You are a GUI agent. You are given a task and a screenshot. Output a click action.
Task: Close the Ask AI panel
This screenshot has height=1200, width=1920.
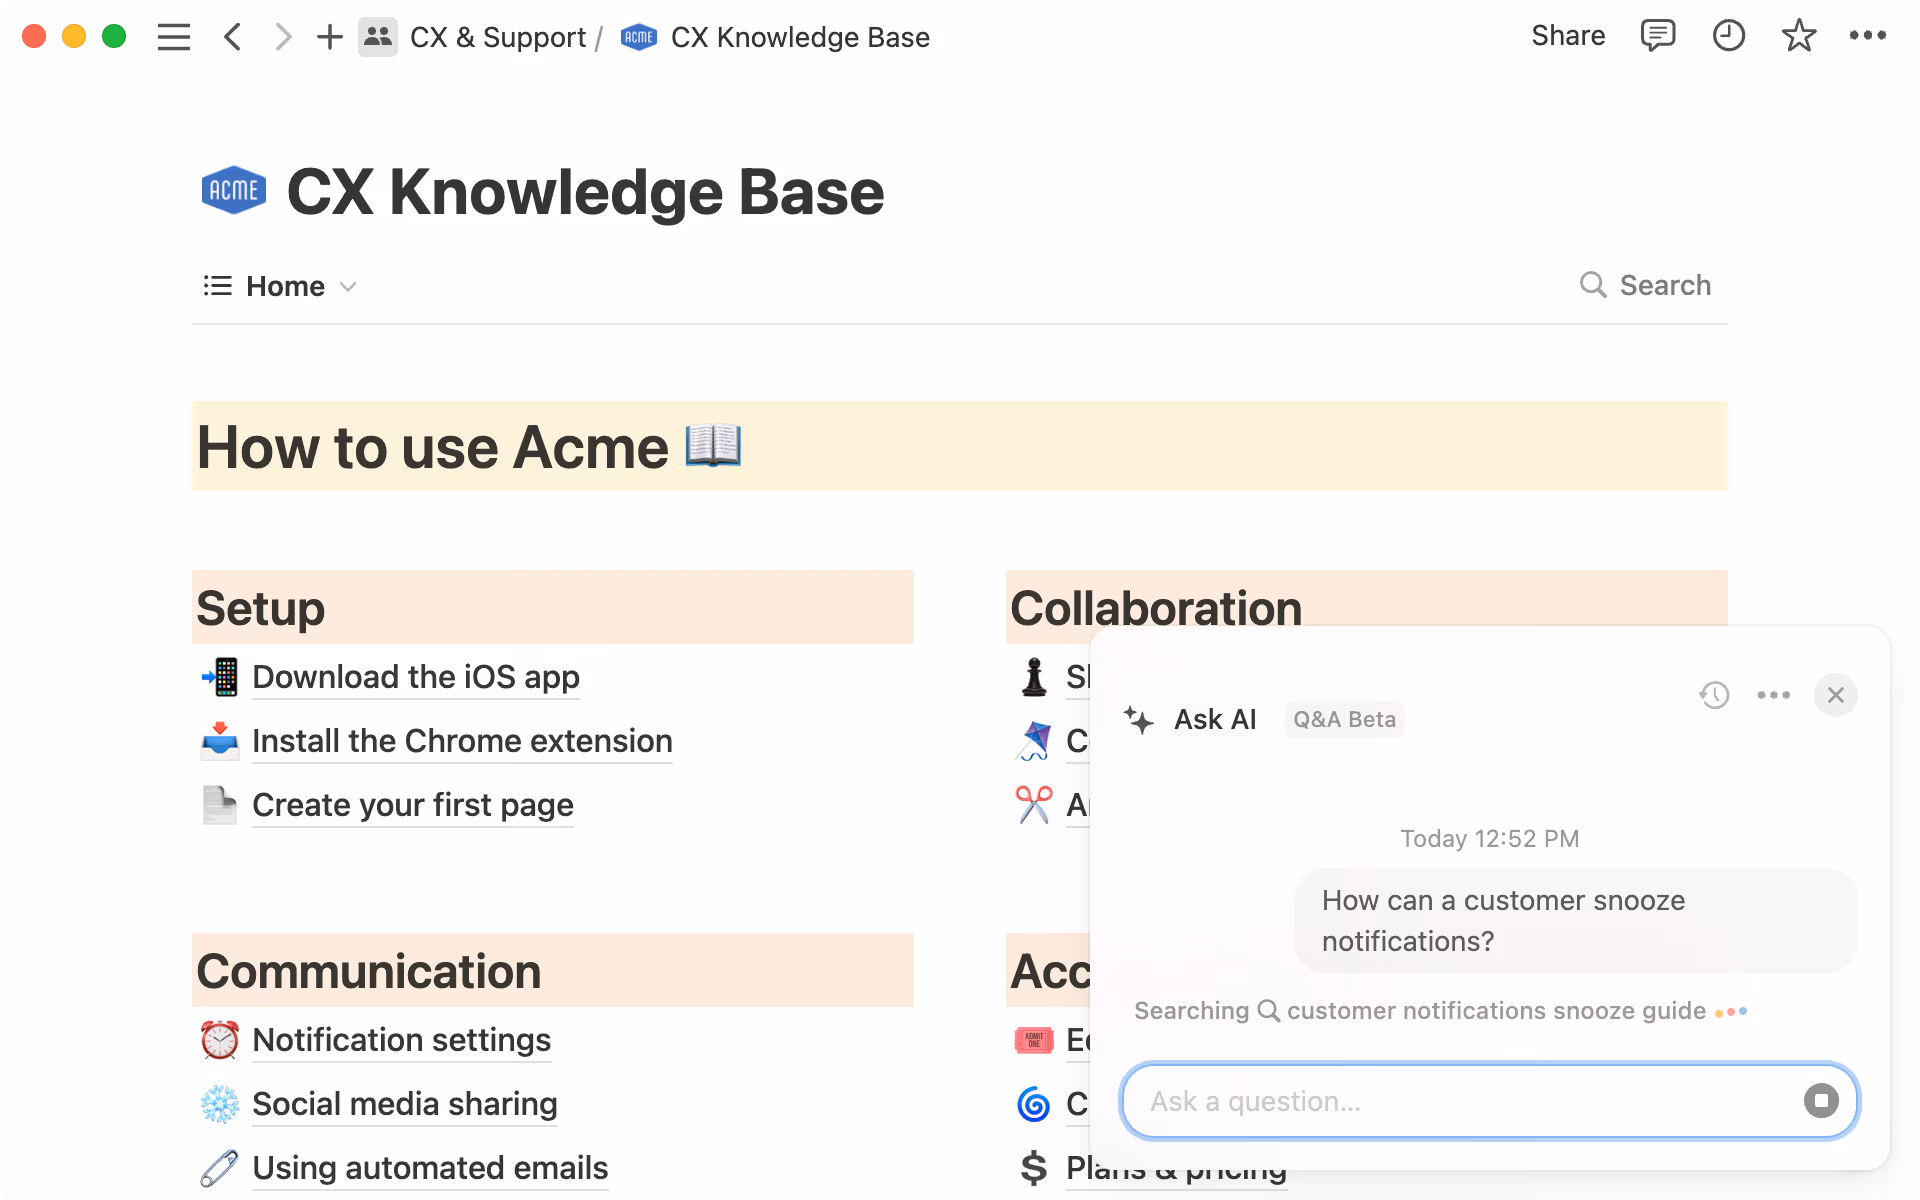pyautogui.click(x=1836, y=695)
